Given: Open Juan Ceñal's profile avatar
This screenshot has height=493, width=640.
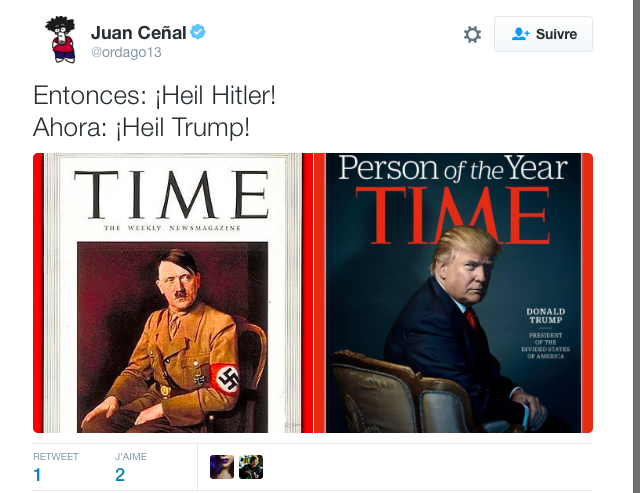Looking at the screenshot, I should [61, 40].
